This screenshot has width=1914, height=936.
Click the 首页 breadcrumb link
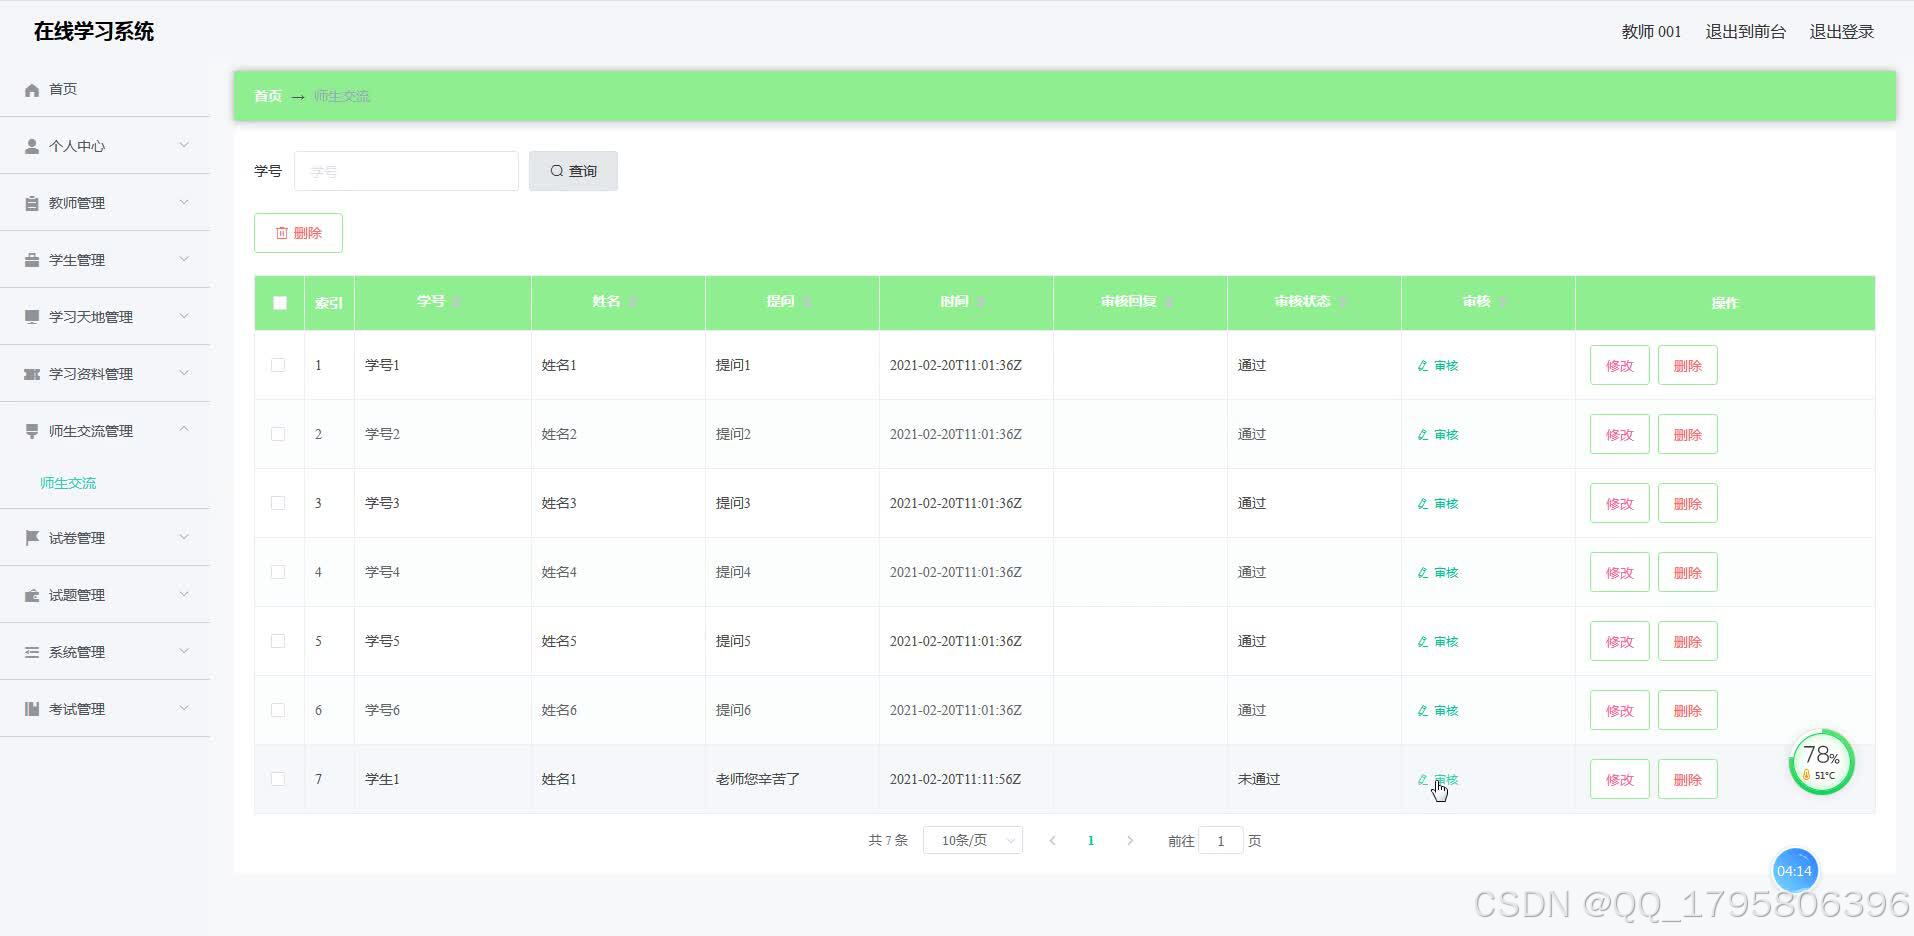click(x=267, y=96)
